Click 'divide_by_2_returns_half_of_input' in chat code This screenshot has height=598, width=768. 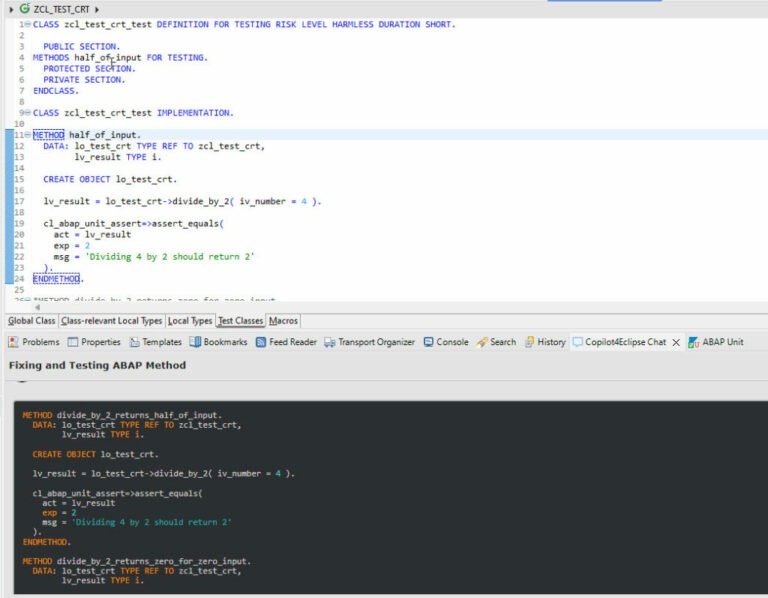[139, 415]
